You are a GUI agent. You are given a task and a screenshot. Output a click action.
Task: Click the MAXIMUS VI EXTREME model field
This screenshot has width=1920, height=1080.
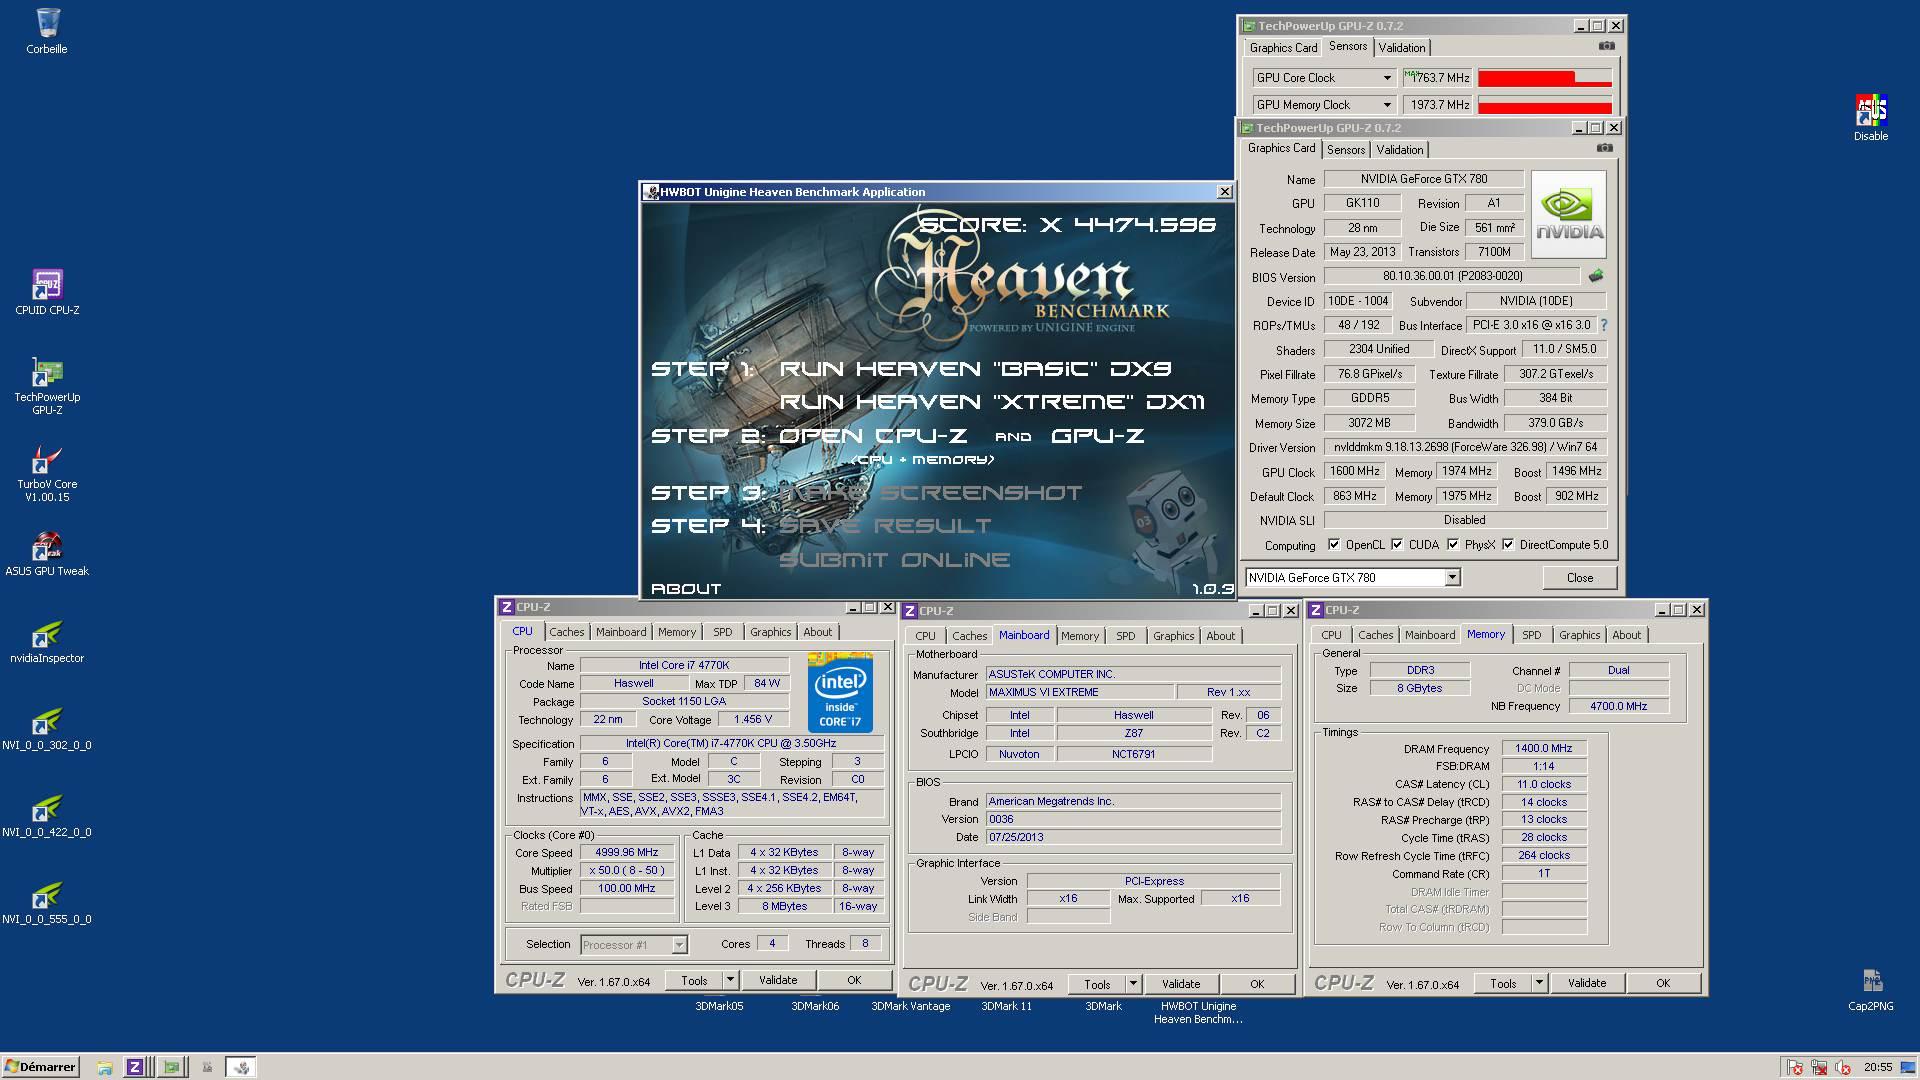(x=1080, y=692)
